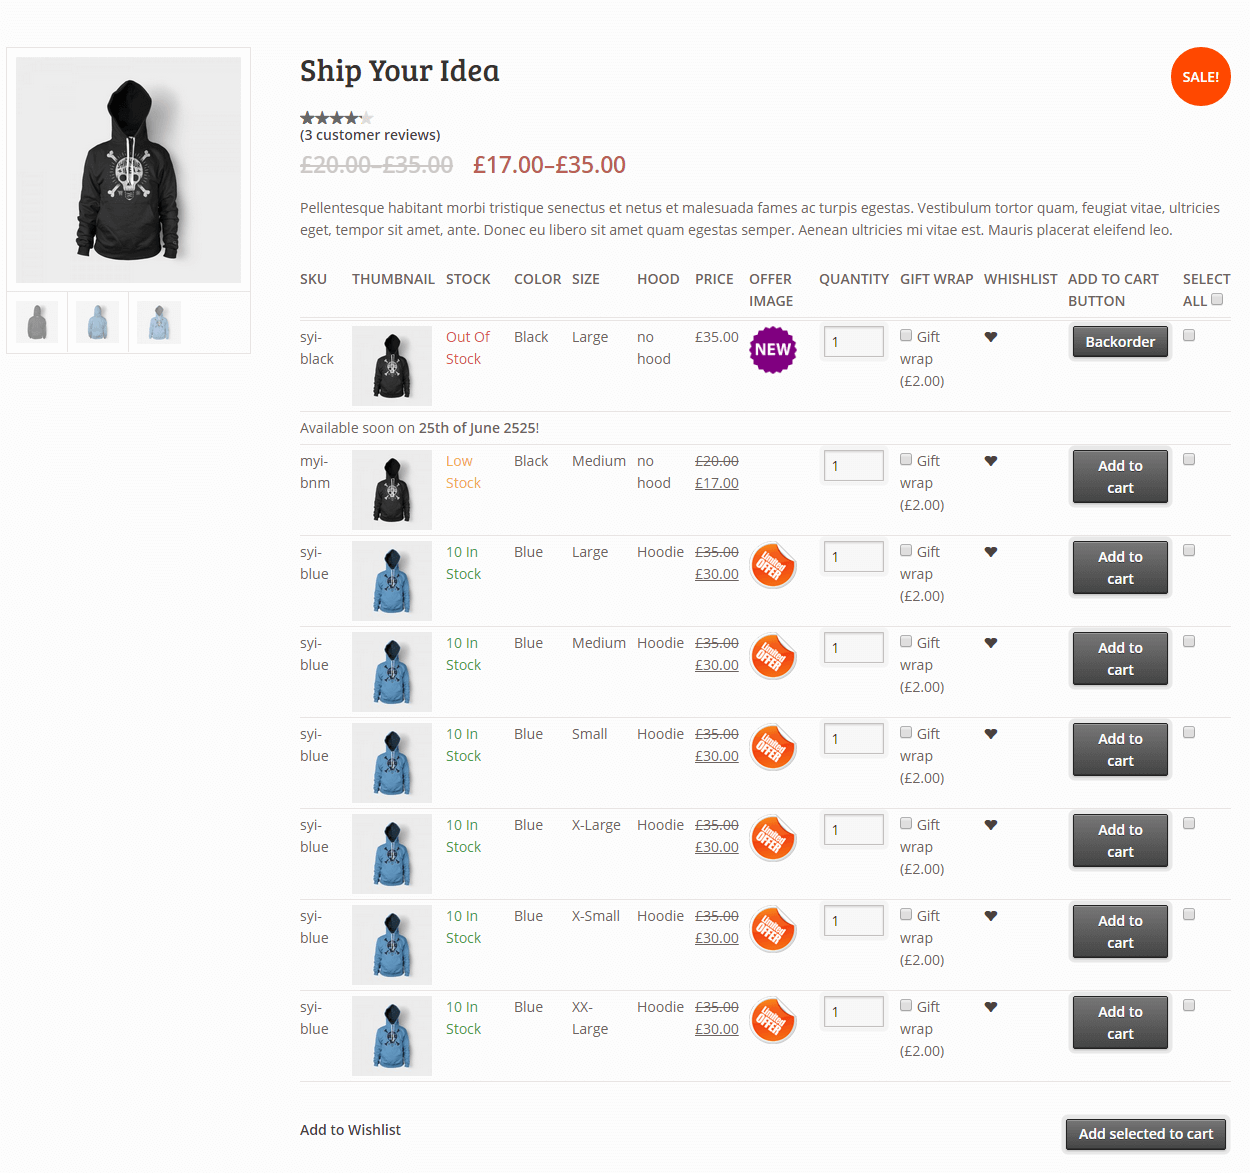Click quantity field for myi-bnm row

(x=854, y=465)
